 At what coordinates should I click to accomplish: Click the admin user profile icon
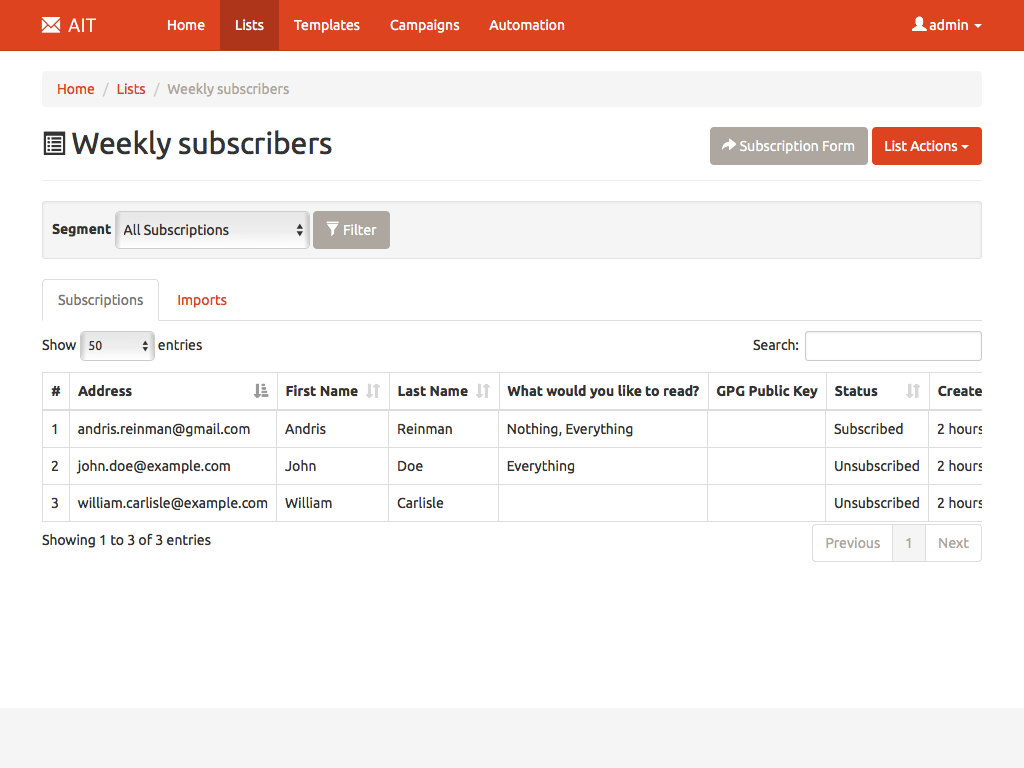(919, 24)
